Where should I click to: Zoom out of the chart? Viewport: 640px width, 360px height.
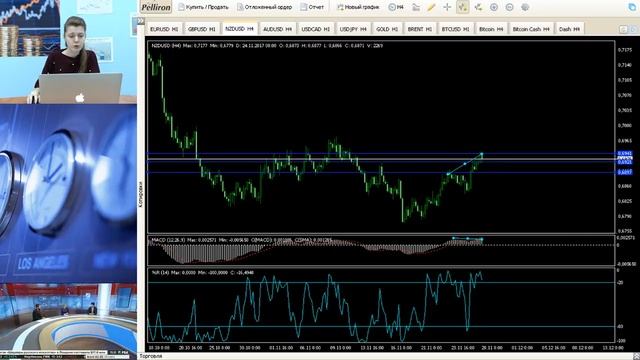coord(509,7)
